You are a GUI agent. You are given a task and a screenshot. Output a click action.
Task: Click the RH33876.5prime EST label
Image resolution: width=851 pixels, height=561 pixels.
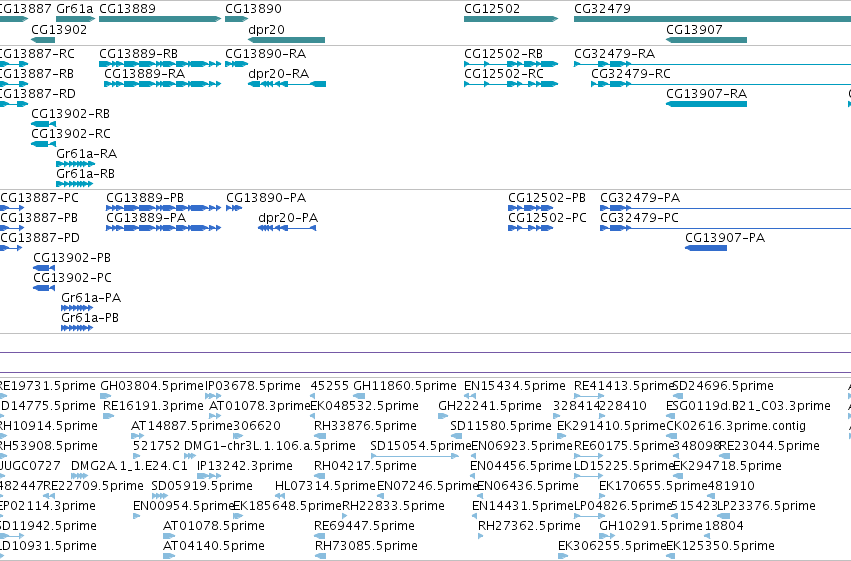pos(365,426)
